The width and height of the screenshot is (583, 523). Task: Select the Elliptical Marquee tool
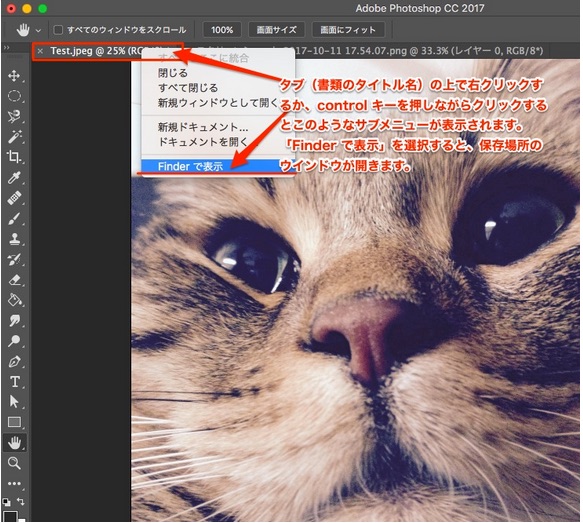point(14,96)
